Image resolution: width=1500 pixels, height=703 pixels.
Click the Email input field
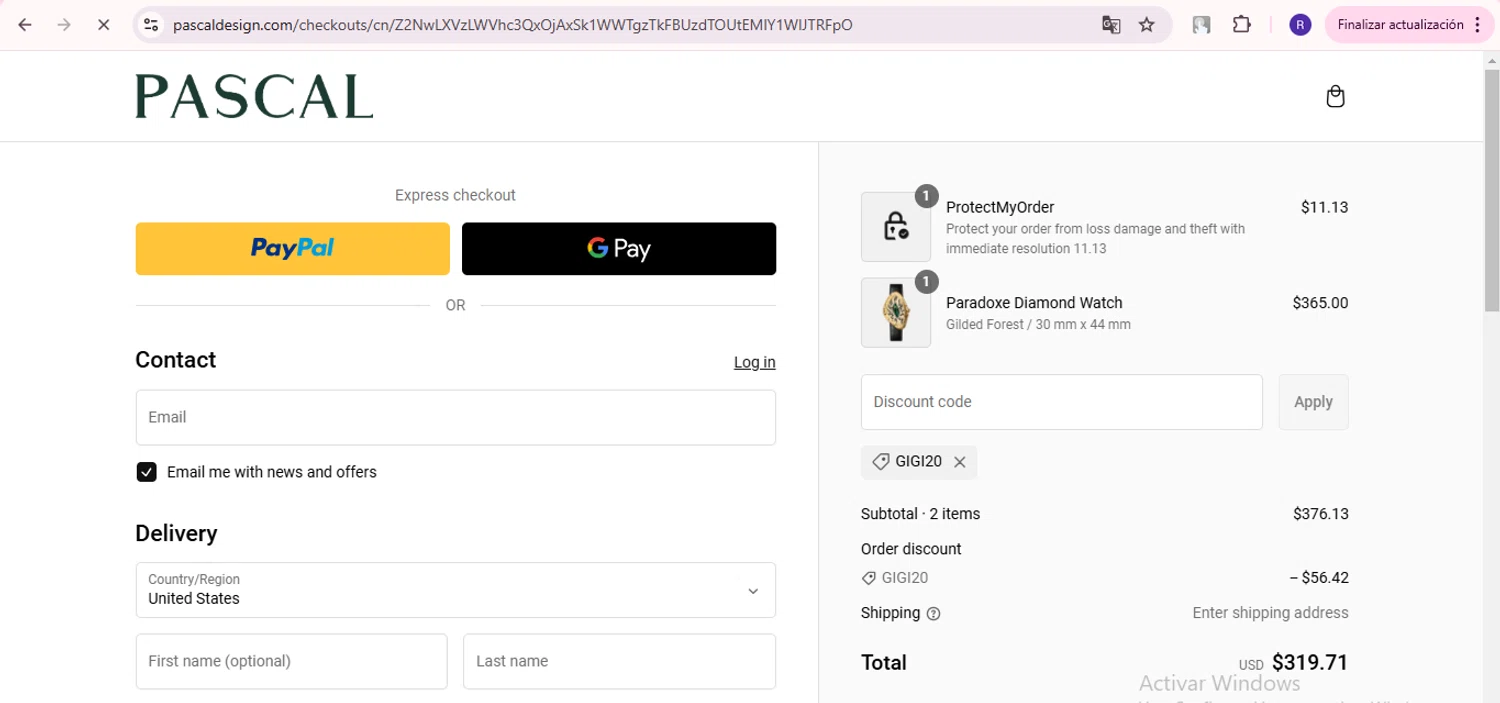pyautogui.click(x=455, y=417)
